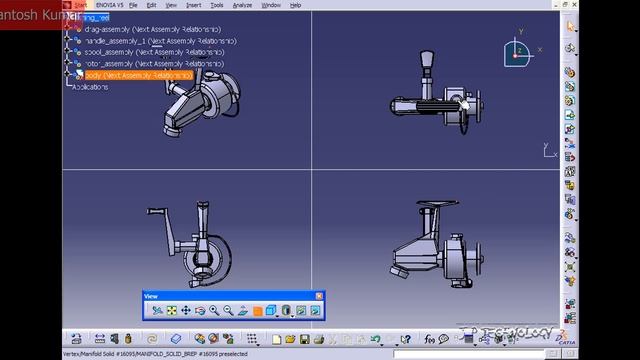Select the highlighted body tree item
The height and width of the screenshot is (360, 640).
[138, 75]
